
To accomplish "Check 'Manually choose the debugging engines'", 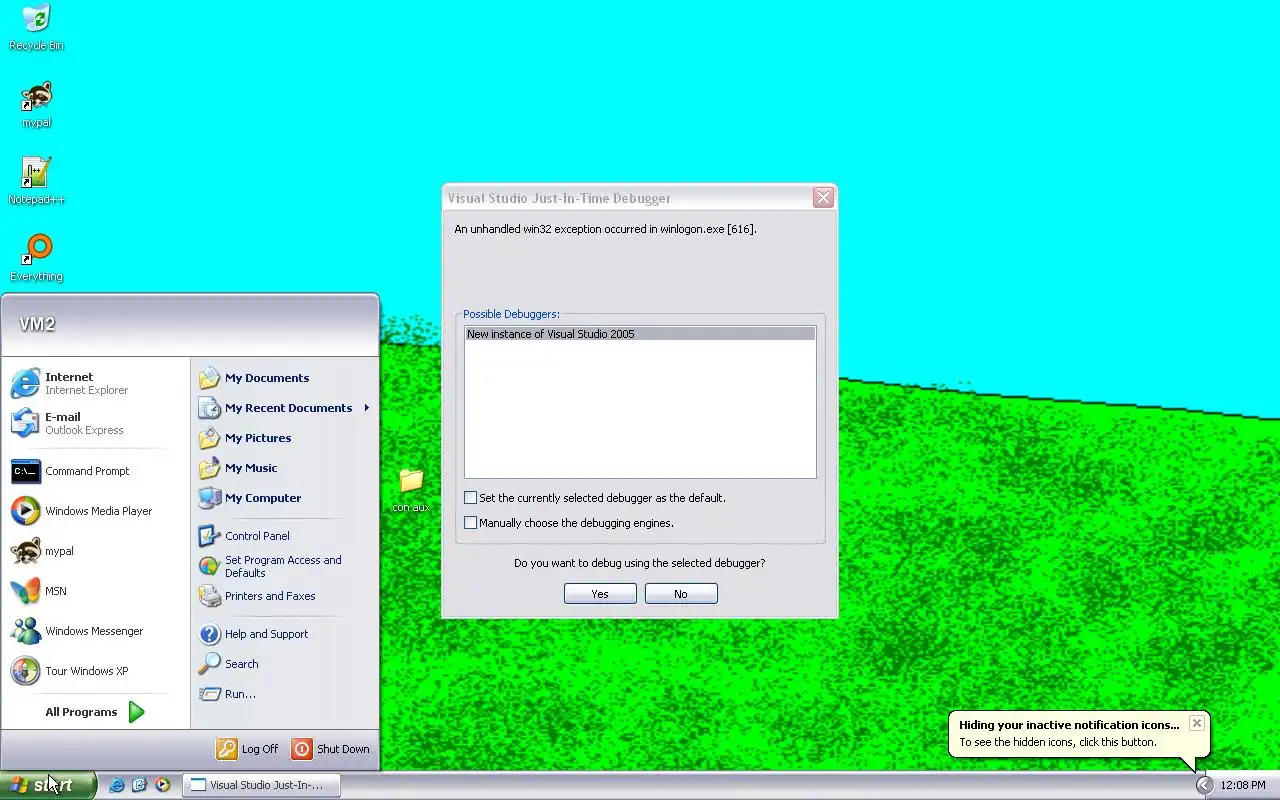I will coord(471,522).
